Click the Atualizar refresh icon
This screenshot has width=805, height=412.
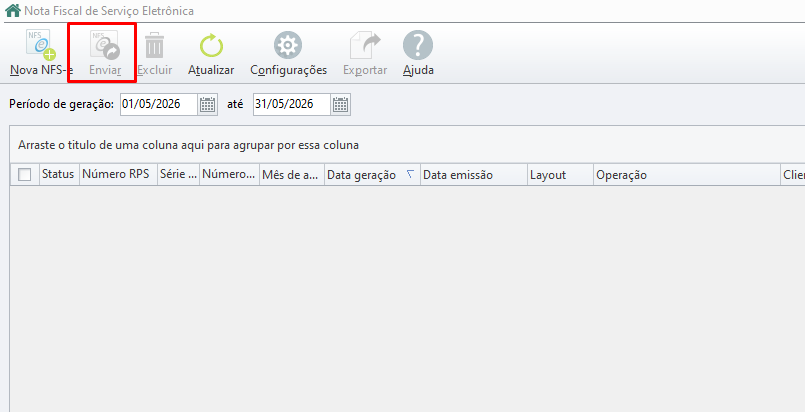click(x=211, y=45)
